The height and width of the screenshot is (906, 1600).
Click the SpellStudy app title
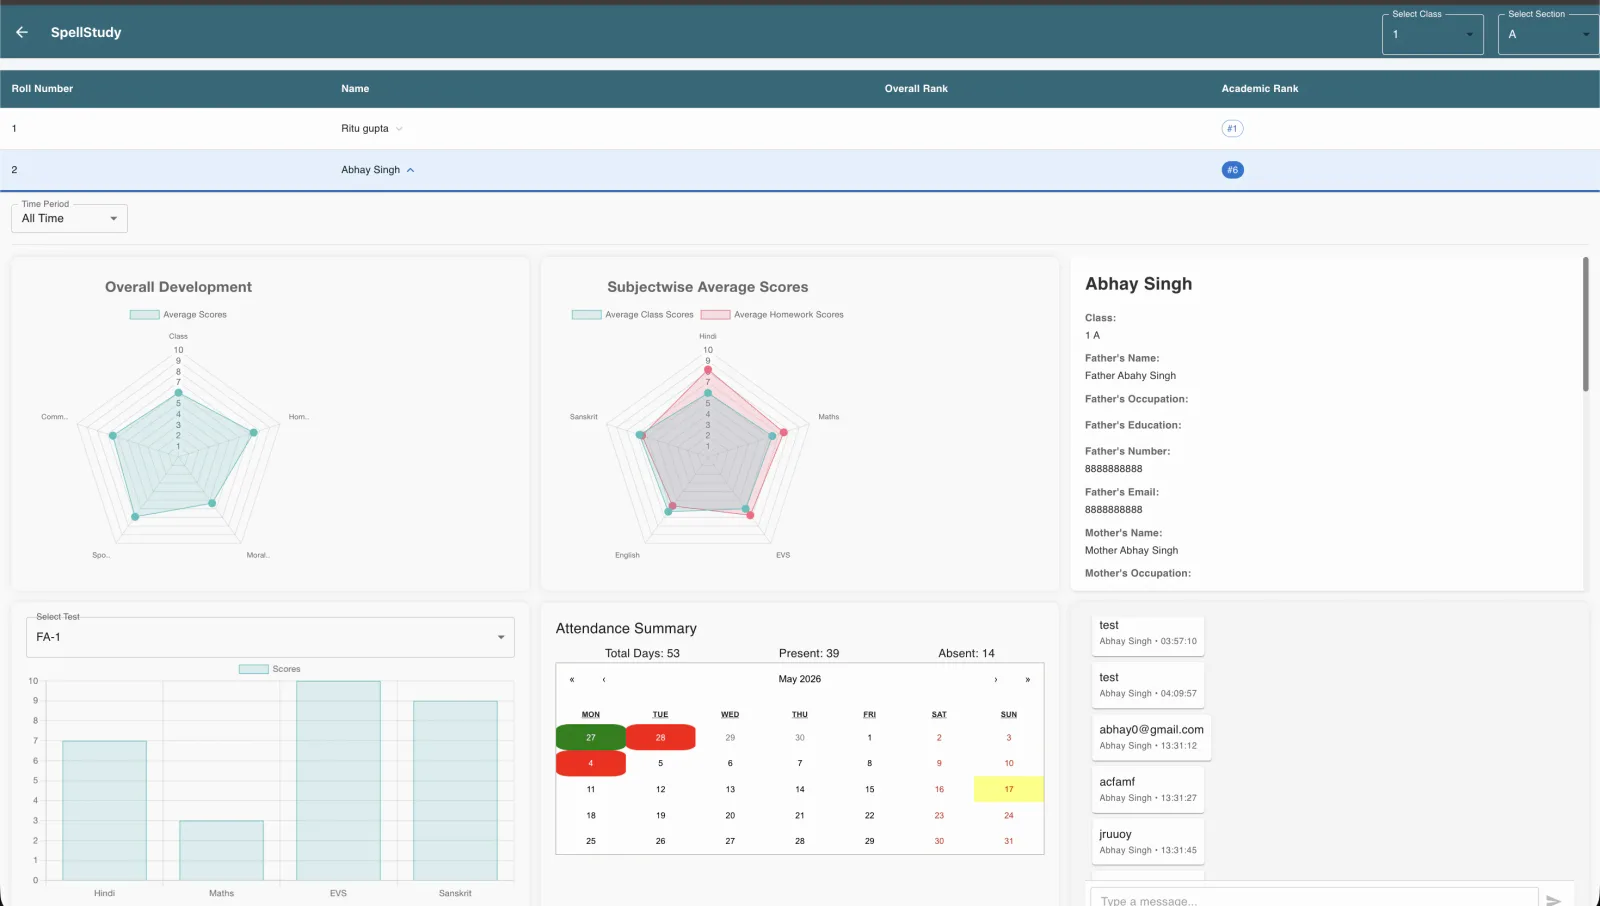[86, 32]
